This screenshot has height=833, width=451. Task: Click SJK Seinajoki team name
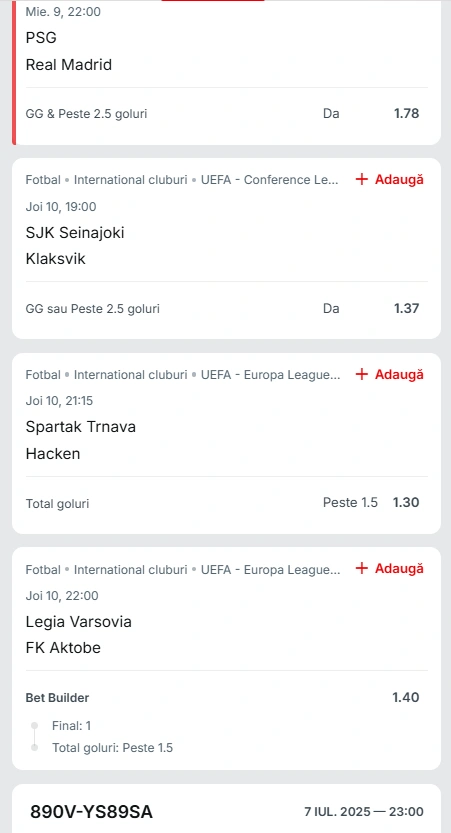tap(75, 233)
